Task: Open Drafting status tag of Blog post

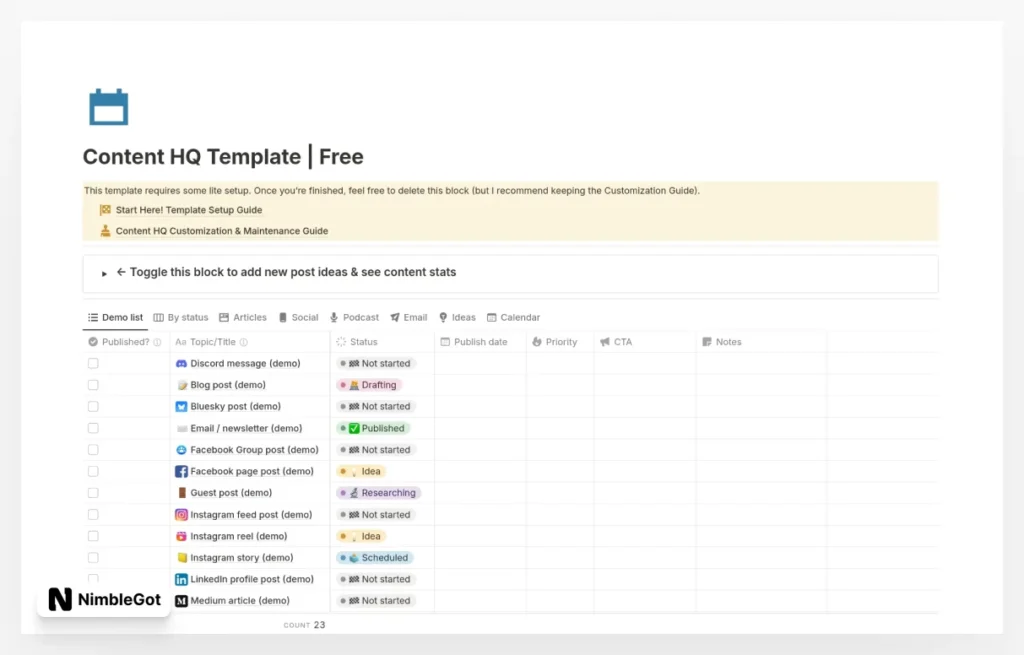Action: pos(369,385)
